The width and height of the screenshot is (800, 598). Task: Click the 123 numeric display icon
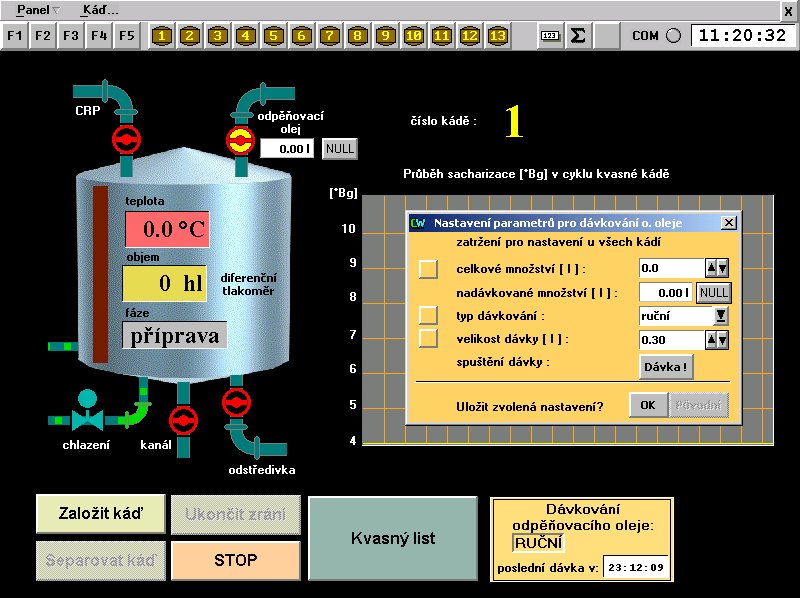coord(549,36)
